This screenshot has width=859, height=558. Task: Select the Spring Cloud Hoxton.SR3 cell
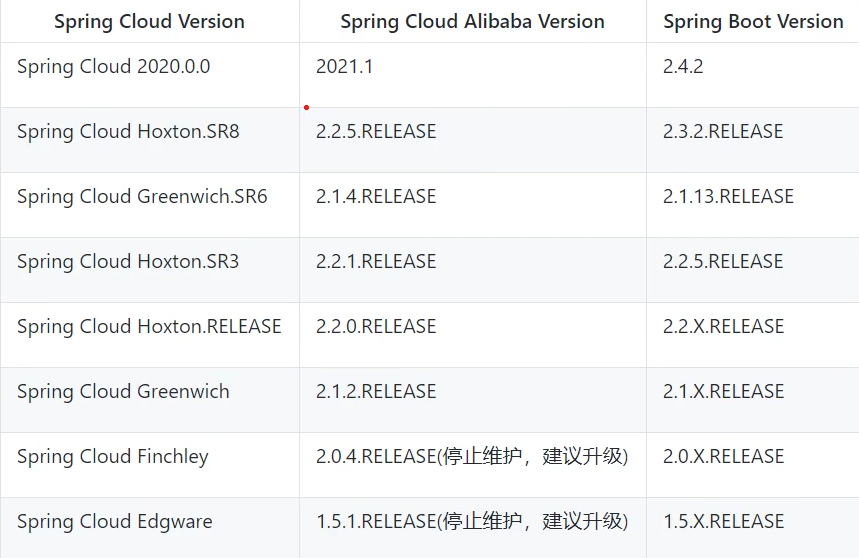click(150, 270)
